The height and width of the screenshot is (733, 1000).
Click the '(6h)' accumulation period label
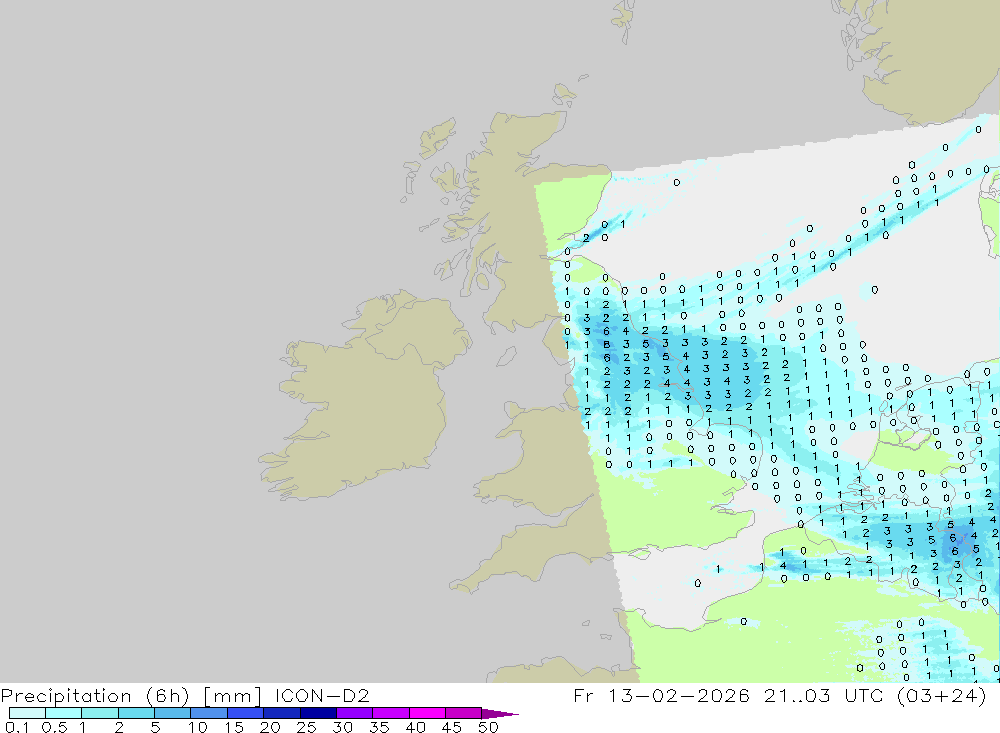pos(168,696)
